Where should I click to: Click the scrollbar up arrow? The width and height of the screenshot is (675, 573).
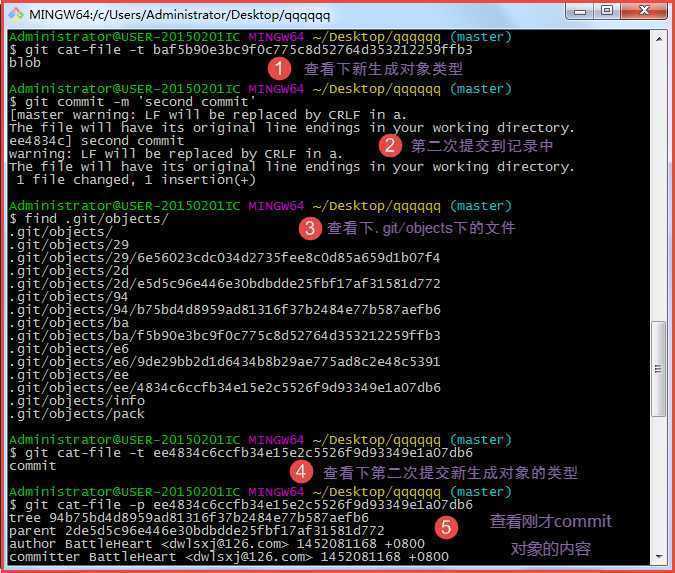pos(659,39)
